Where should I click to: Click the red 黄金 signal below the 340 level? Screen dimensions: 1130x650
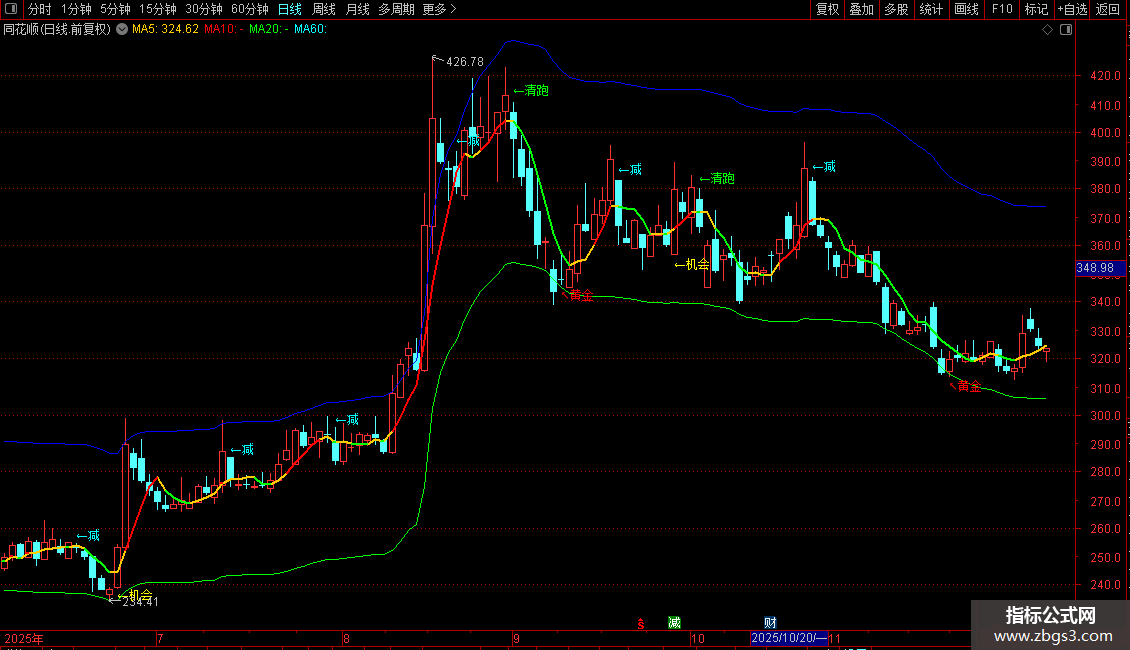(x=577, y=295)
